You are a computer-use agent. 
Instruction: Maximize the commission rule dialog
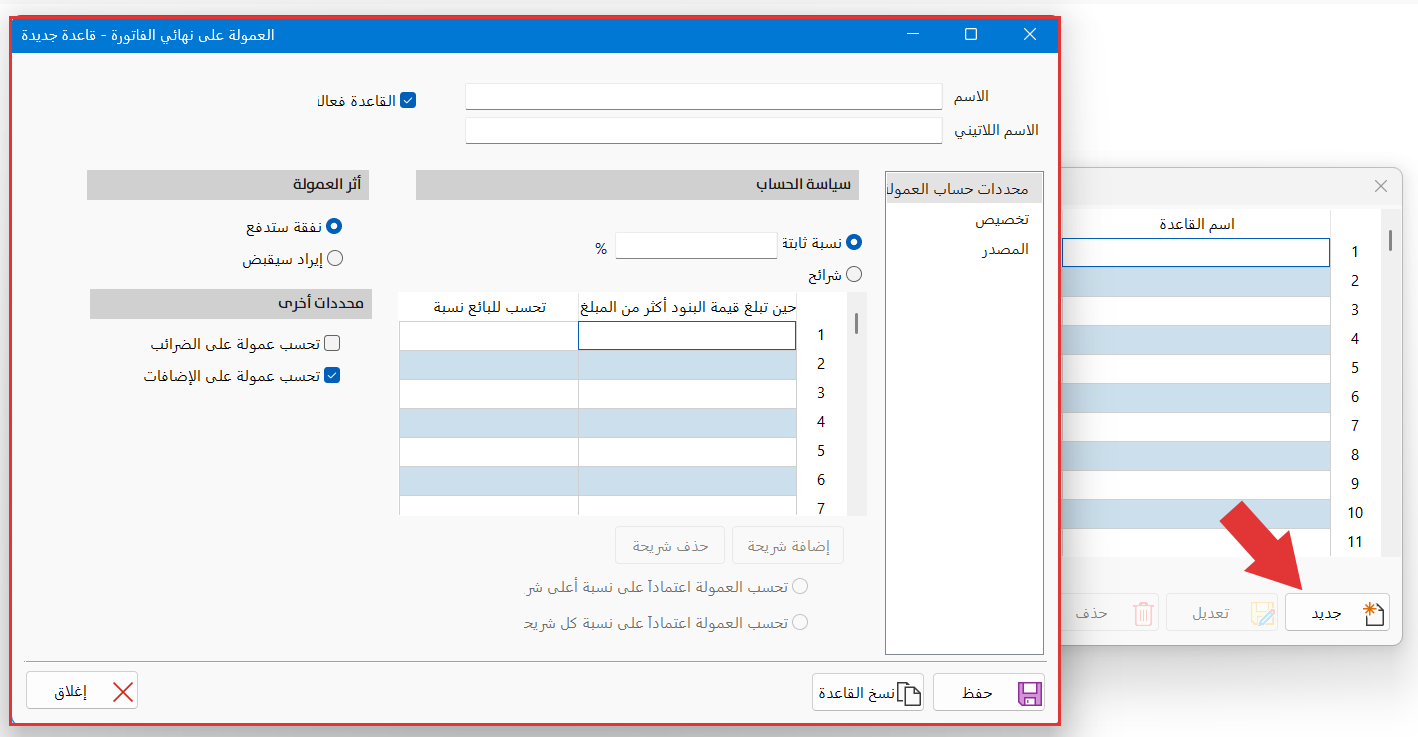(x=970, y=34)
